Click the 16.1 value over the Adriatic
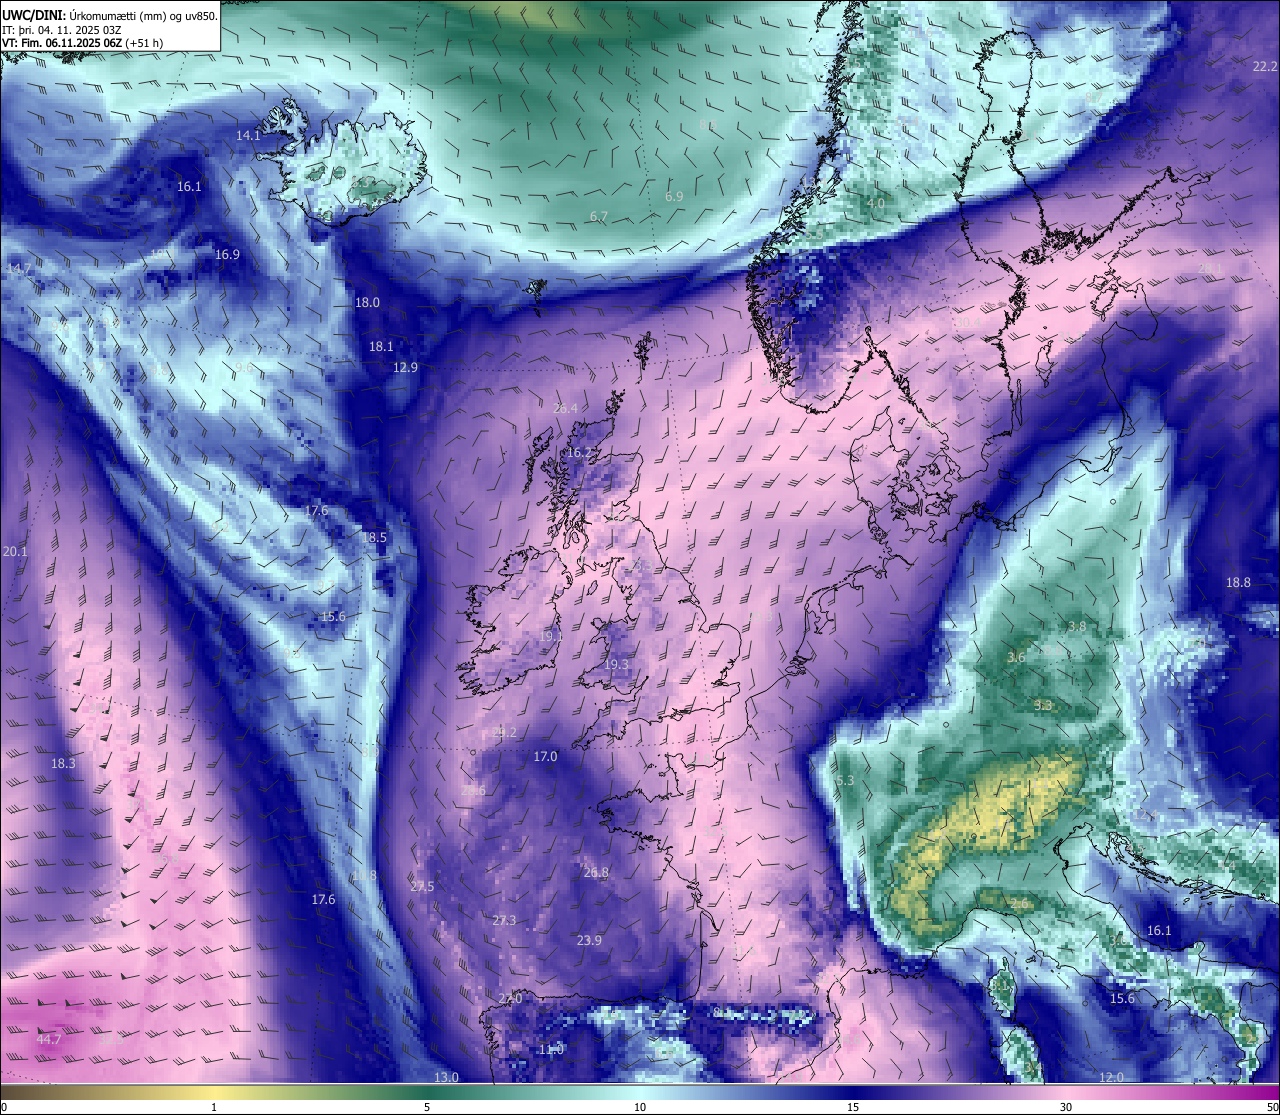Viewport: 1280px width, 1115px height. pos(1158,930)
